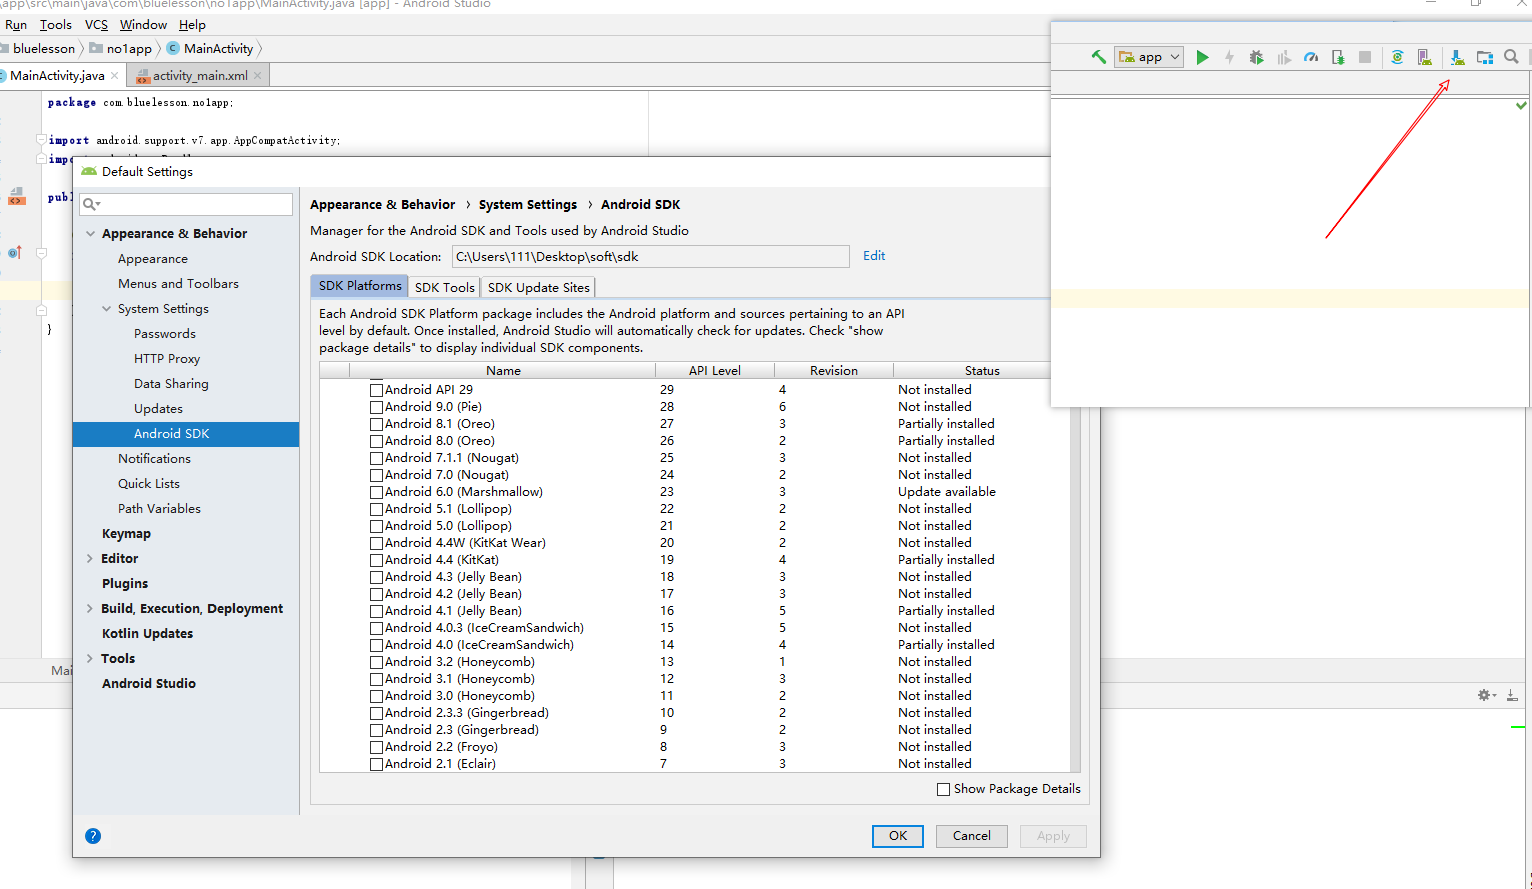Click the gear icon in bottom panel
The height and width of the screenshot is (889, 1532).
[x=1486, y=695]
